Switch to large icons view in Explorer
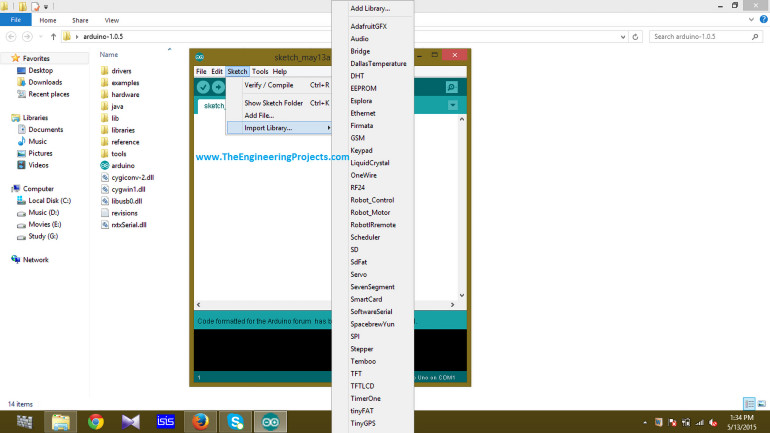Viewport: 770px width, 433px height. click(x=762, y=403)
